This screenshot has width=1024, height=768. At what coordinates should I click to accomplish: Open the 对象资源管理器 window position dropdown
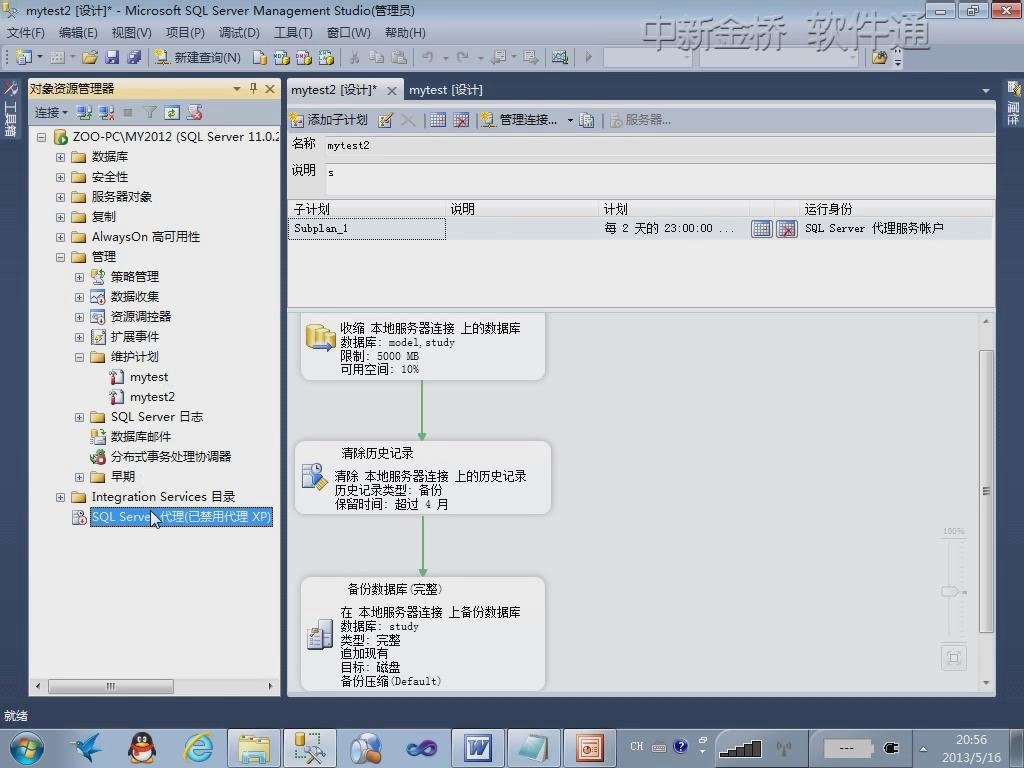coord(236,89)
